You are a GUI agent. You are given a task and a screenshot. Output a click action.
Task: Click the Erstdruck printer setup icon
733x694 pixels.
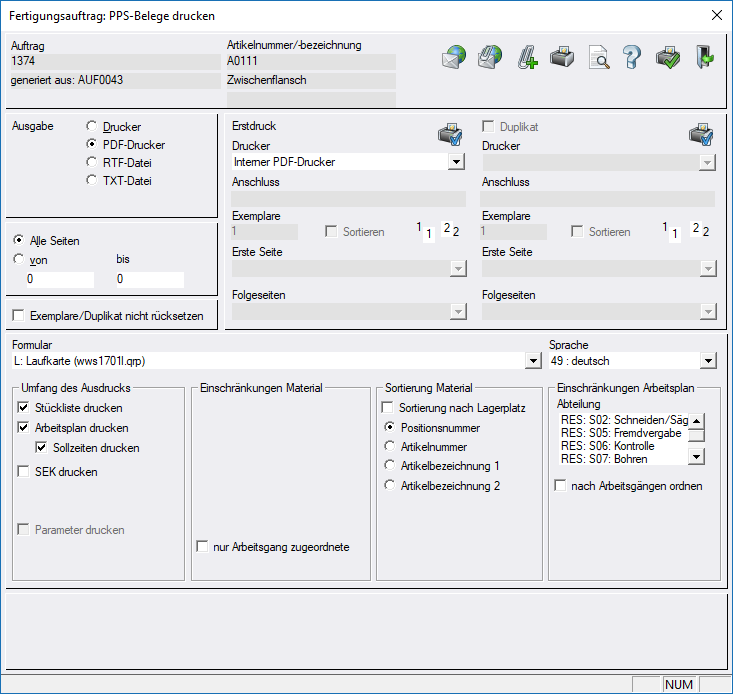click(x=450, y=134)
